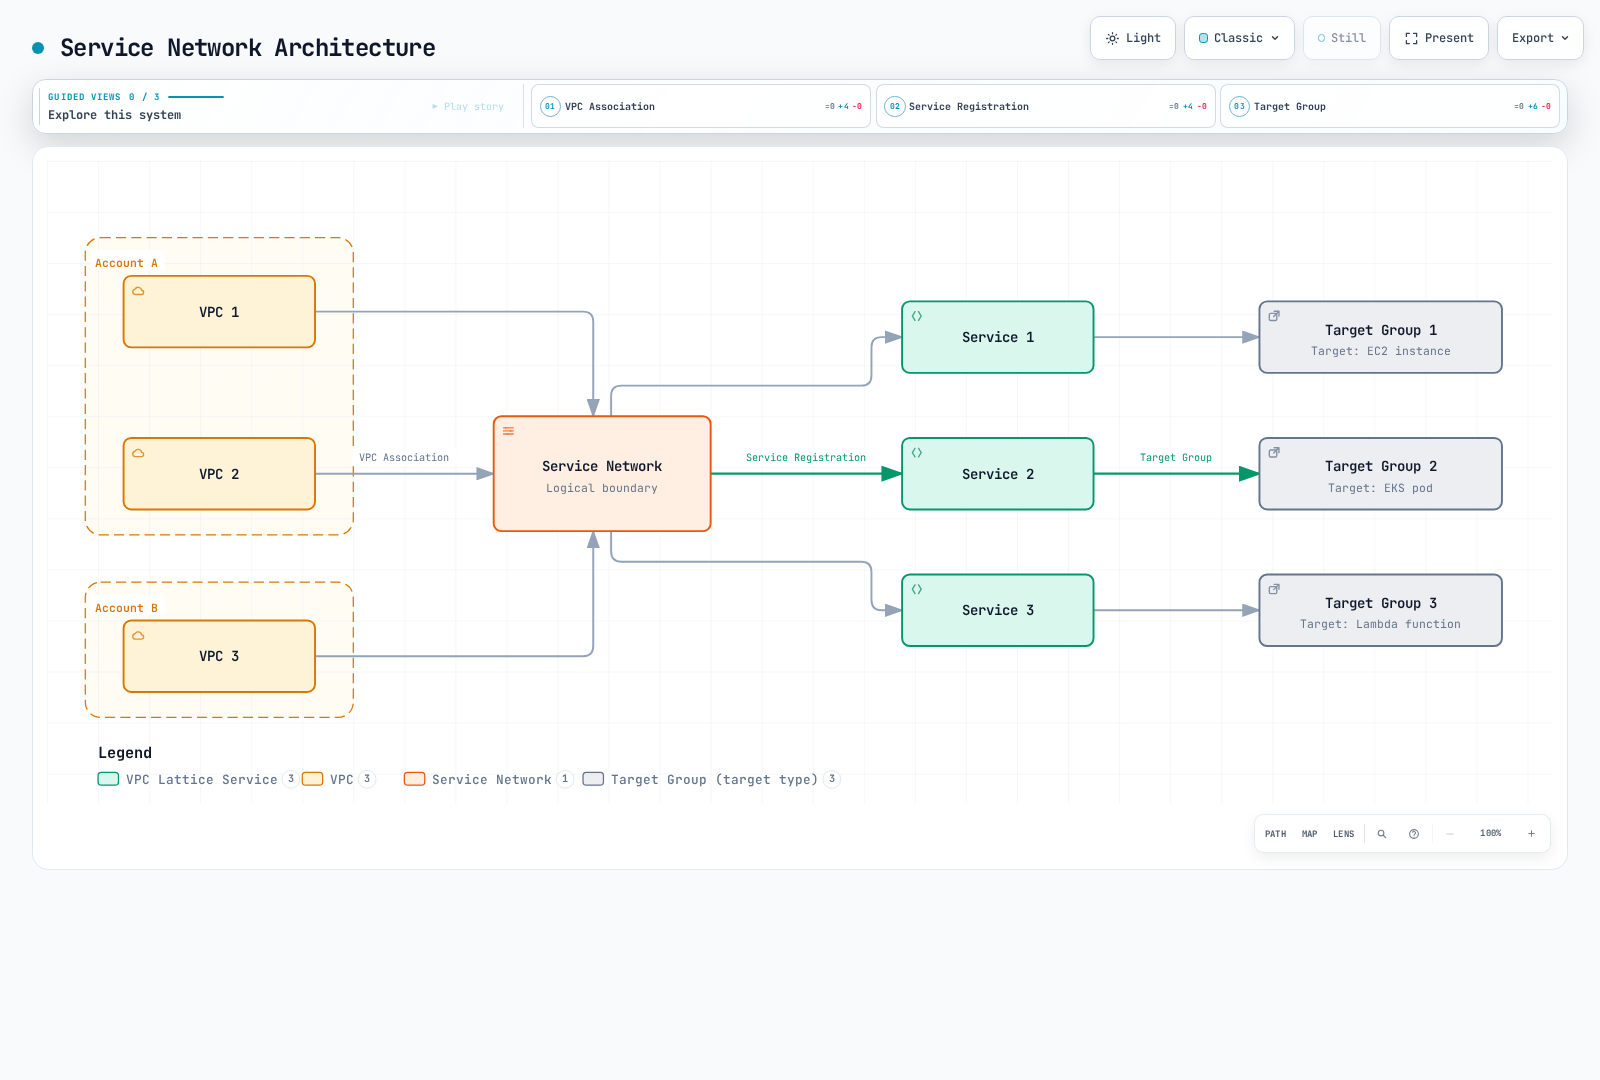This screenshot has width=1600, height=1080.
Task: Toggle the VPC Lattice Service legend filter
Action: point(197,779)
